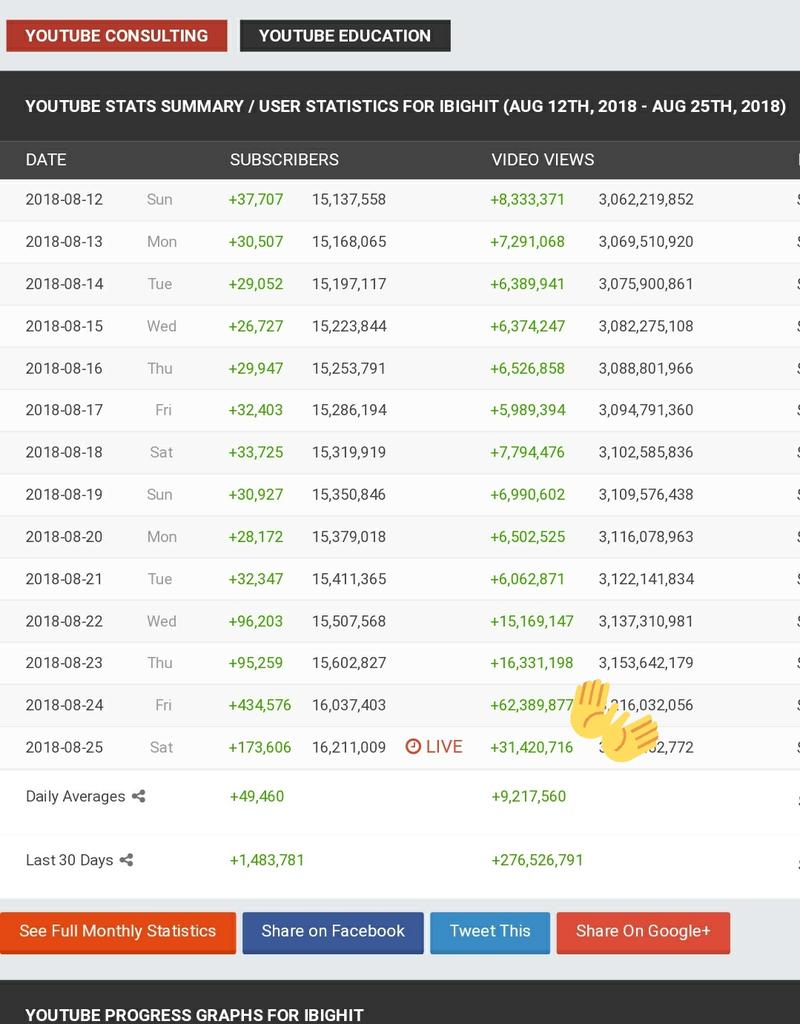Click the clock icon next to LIVE
Viewport: 800px width, 1024px height.
click(x=413, y=746)
